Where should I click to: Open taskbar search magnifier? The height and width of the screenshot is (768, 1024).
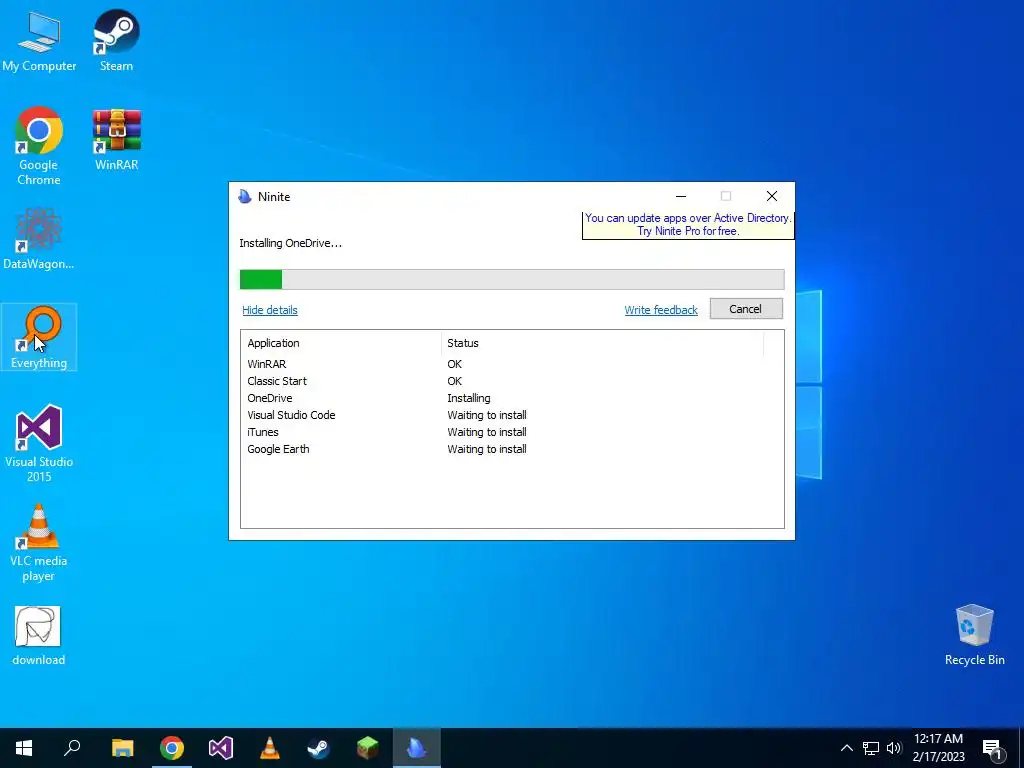pyautogui.click(x=72, y=748)
